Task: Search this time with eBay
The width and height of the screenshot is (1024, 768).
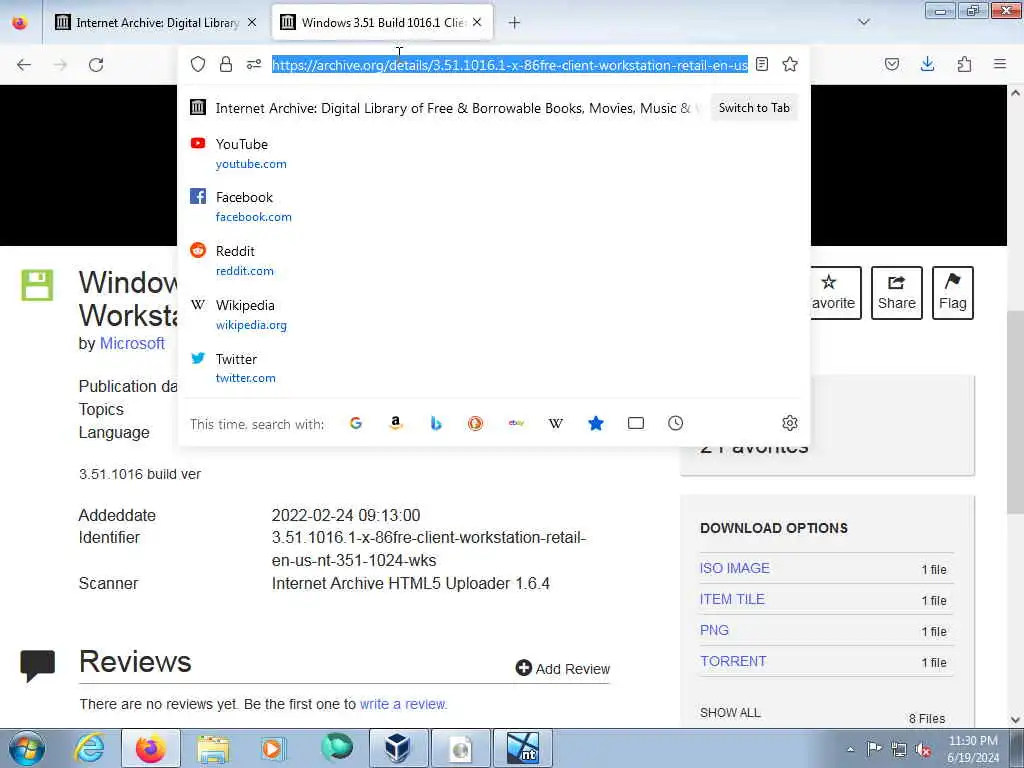Action: click(x=516, y=423)
